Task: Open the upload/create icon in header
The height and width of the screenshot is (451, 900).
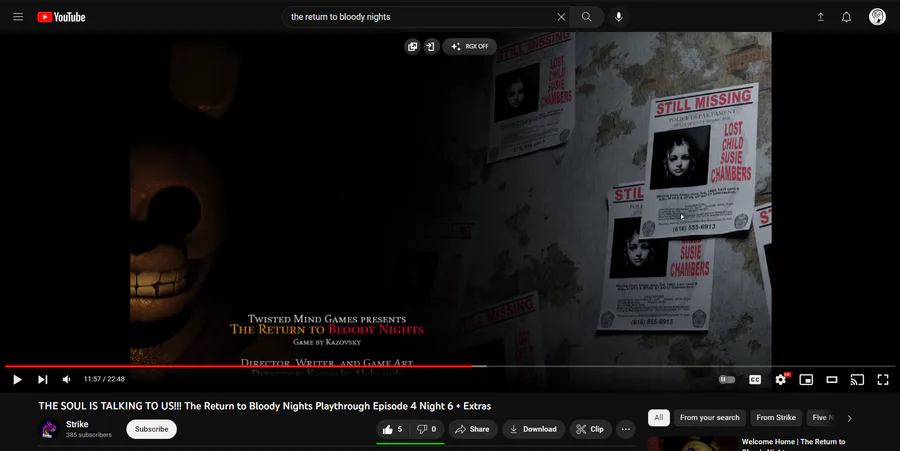Action: [x=821, y=17]
